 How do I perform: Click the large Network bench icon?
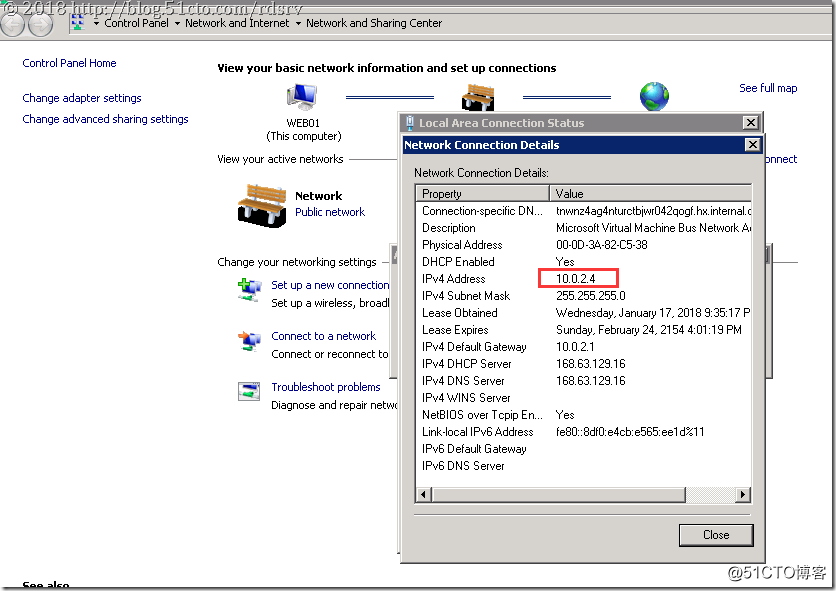coord(262,205)
